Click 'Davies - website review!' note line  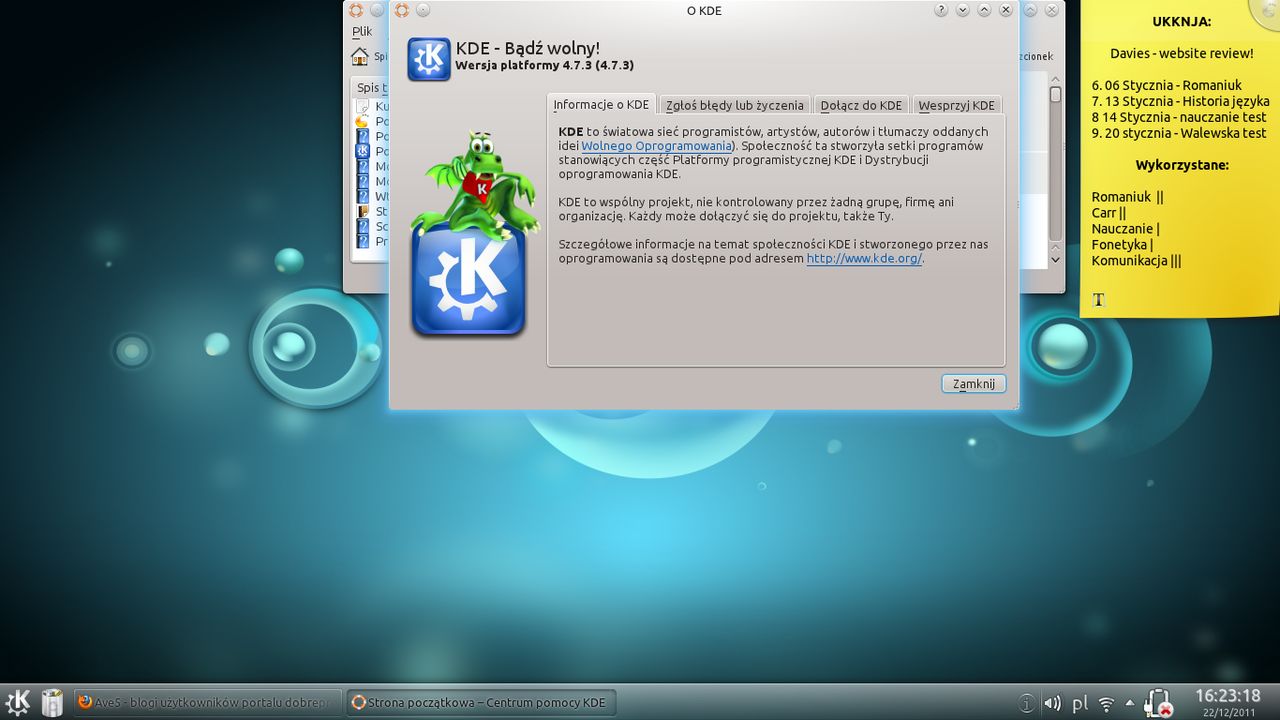click(1181, 53)
